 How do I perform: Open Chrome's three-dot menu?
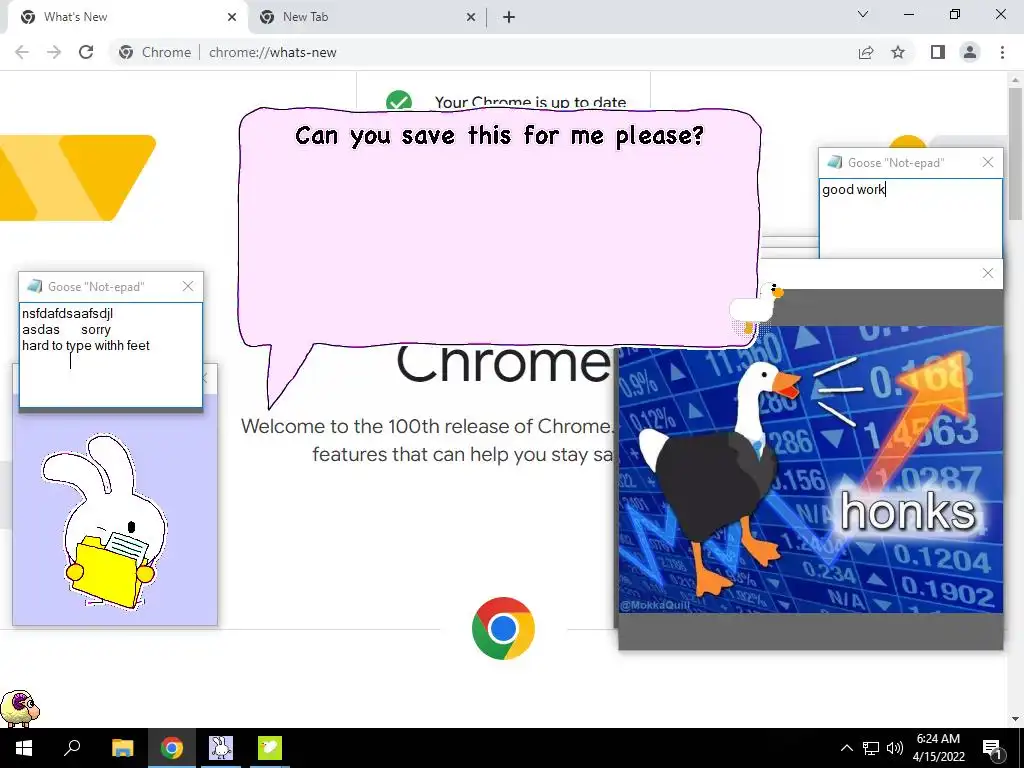pyautogui.click(x=1002, y=52)
